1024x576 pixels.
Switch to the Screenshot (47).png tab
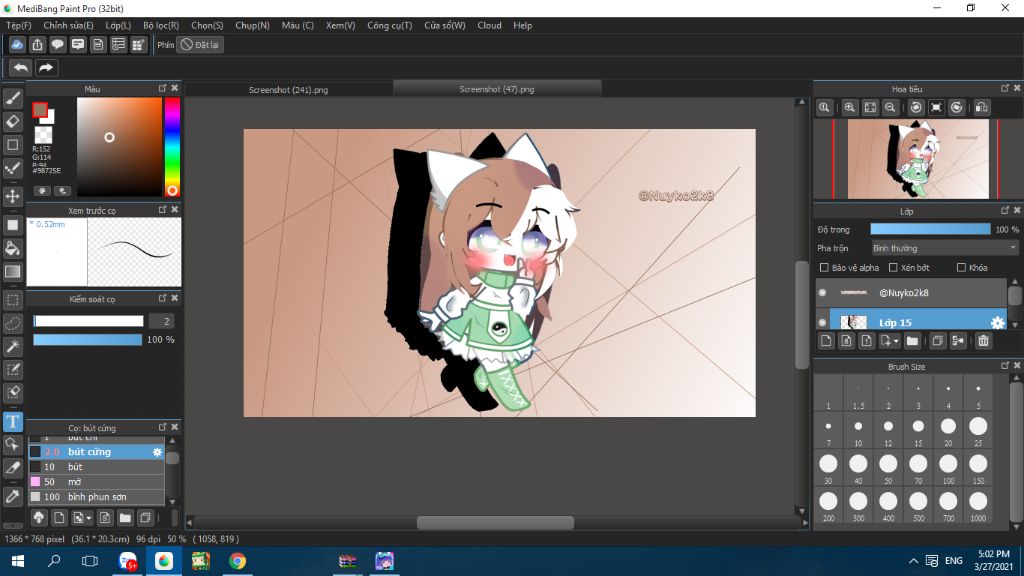496,89
